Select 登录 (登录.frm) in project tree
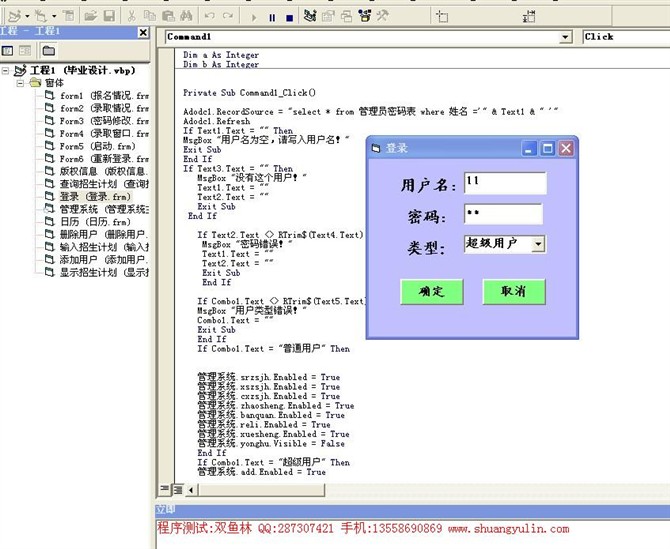Viewport: 670px width, 549px height. pos(88,197)
